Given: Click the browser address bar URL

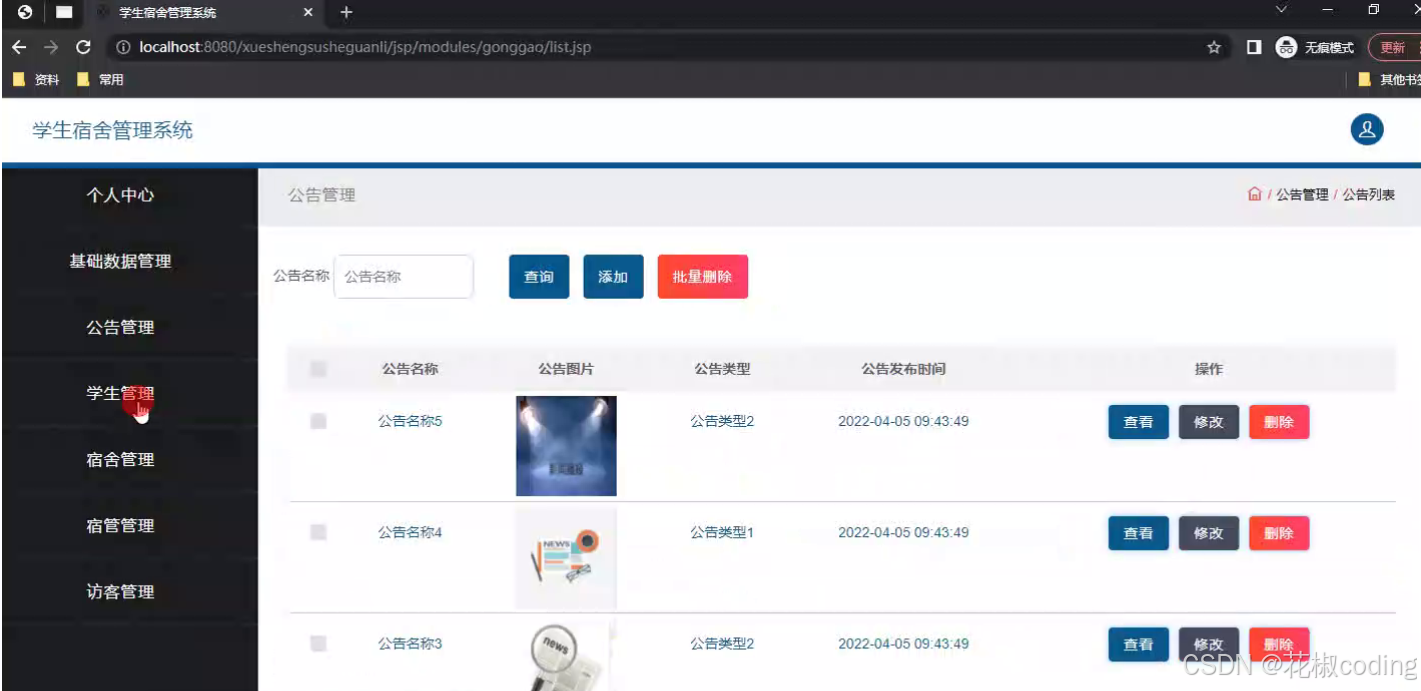Looking at the screenshot, I should click(365, 47).
